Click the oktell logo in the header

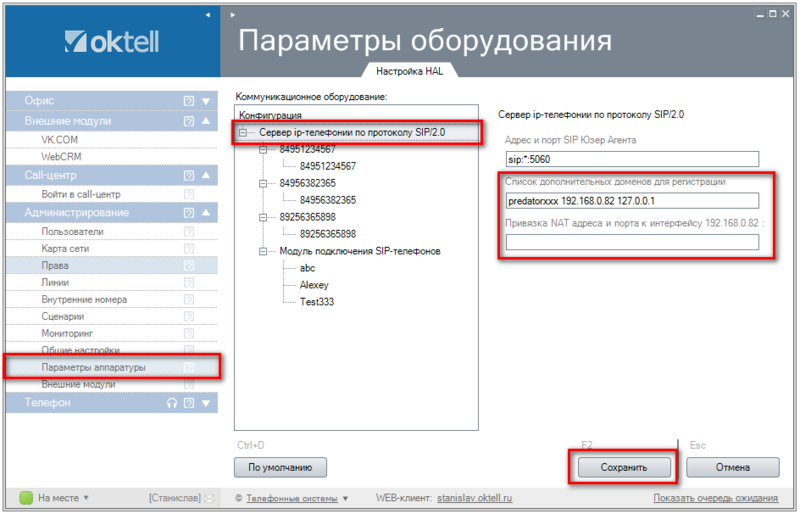[110, 42]
